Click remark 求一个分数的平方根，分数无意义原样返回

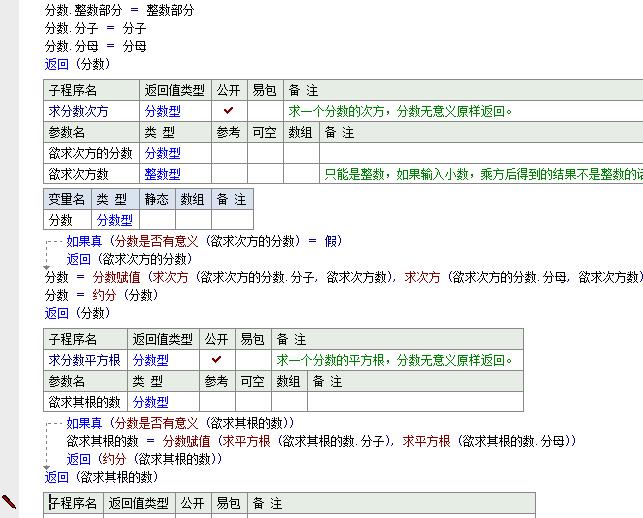coord(394,360)
